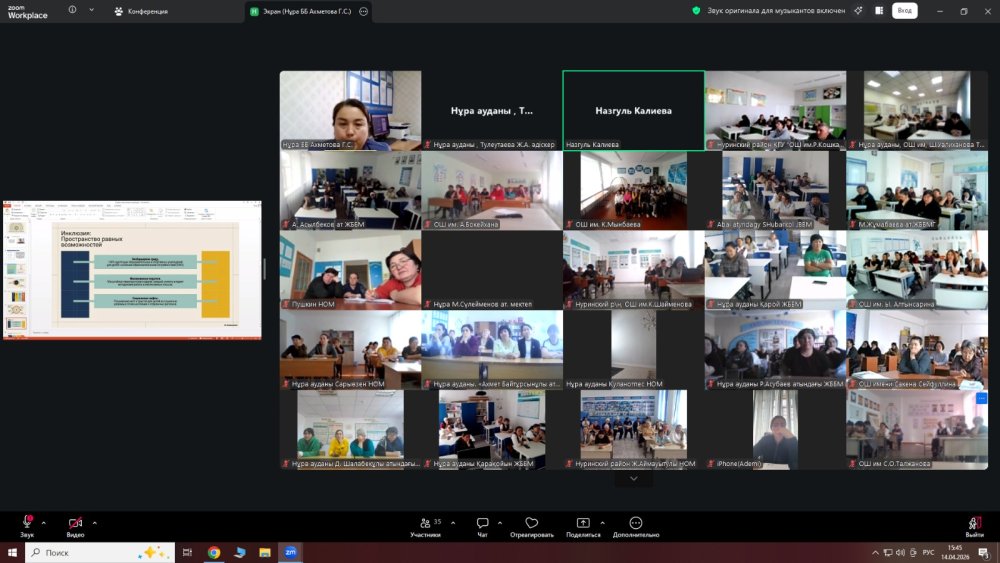The image size is (1000, 563).
Task: Select Нұра ауданы Құланөтпес НОМ tile
Action: click(633, 350)
